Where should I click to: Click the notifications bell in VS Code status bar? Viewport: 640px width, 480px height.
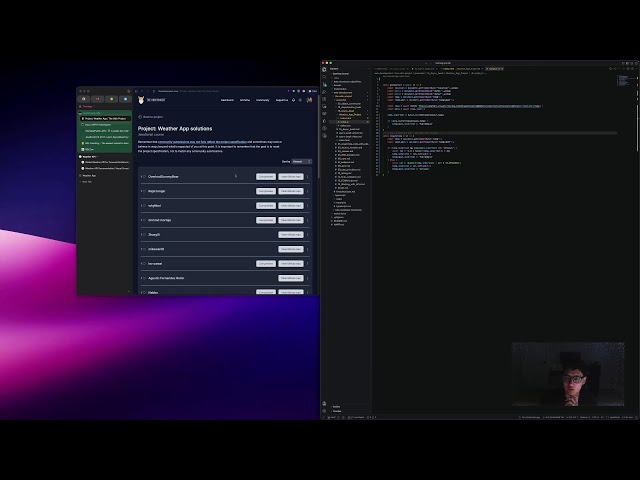pyautogui.click(x=637, y=418)
